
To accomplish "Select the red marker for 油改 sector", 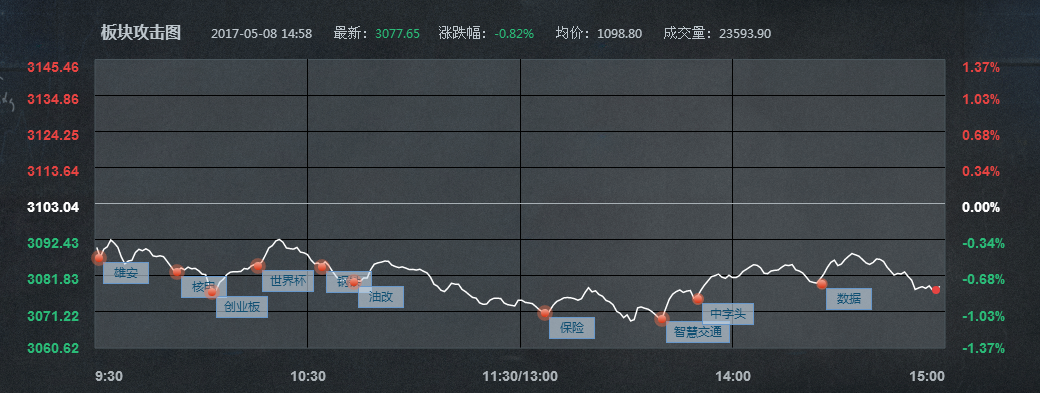I will click(x=354, y=282).
